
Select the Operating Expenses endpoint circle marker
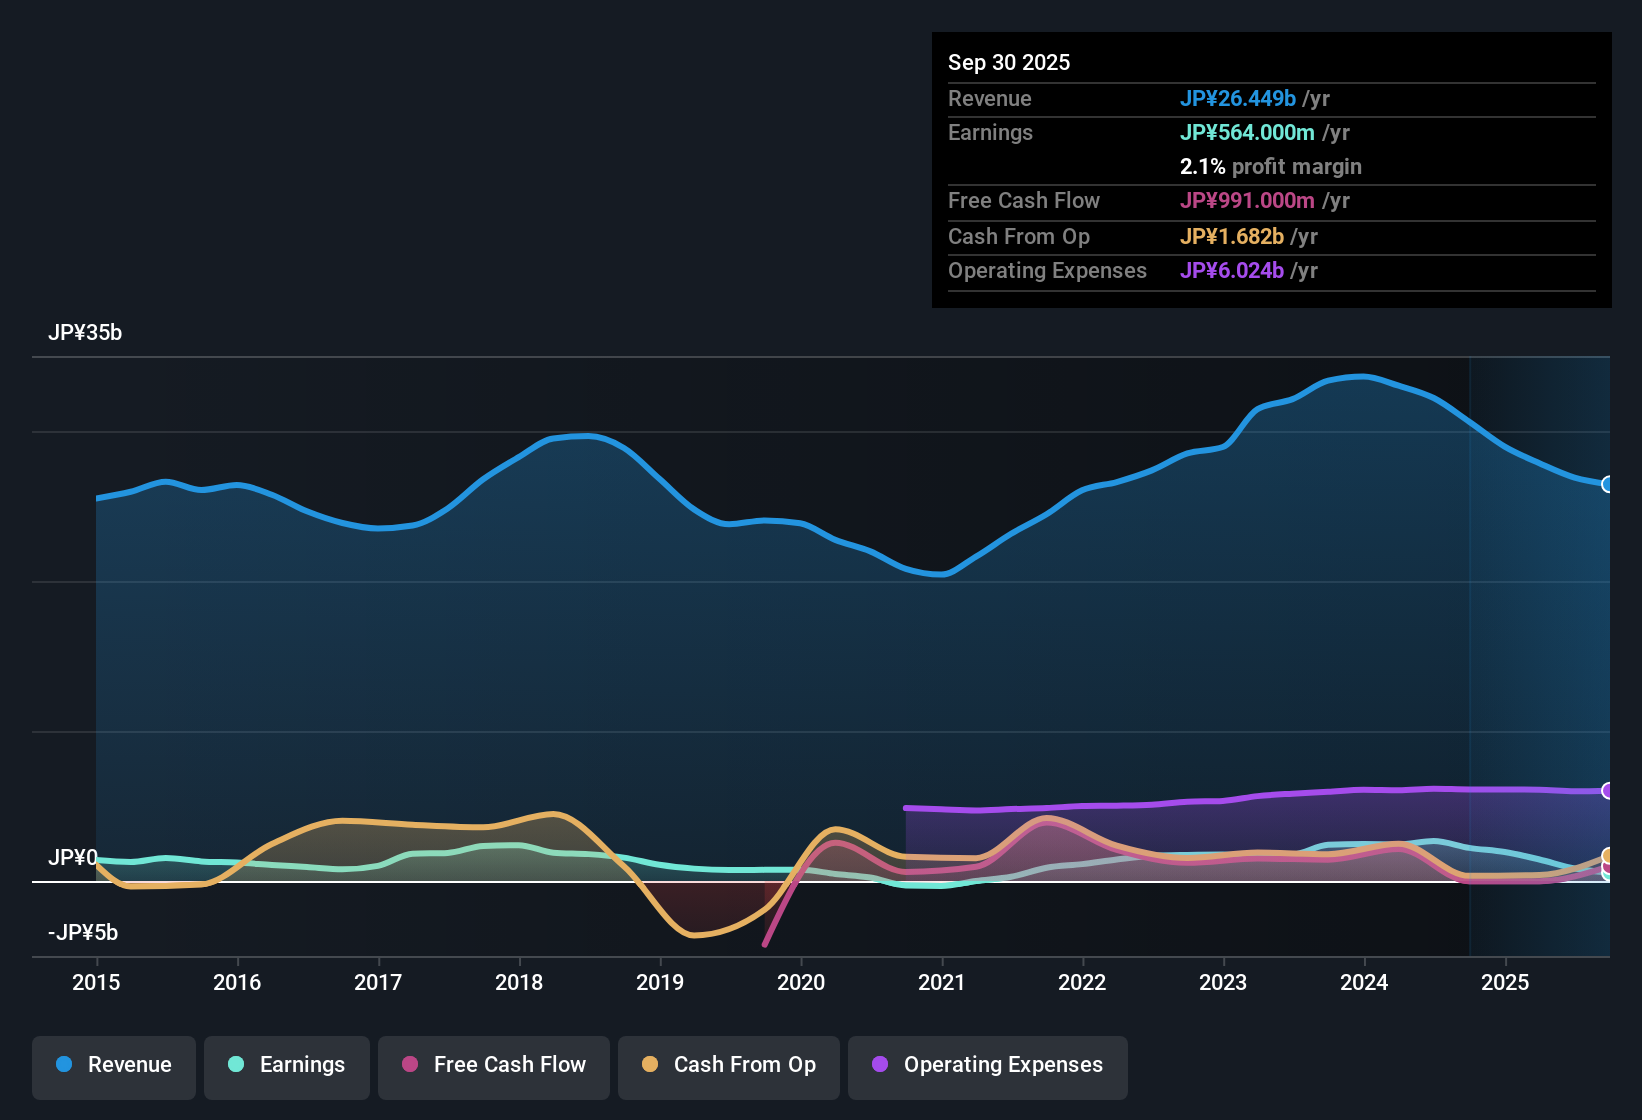tap(1608, 790)
